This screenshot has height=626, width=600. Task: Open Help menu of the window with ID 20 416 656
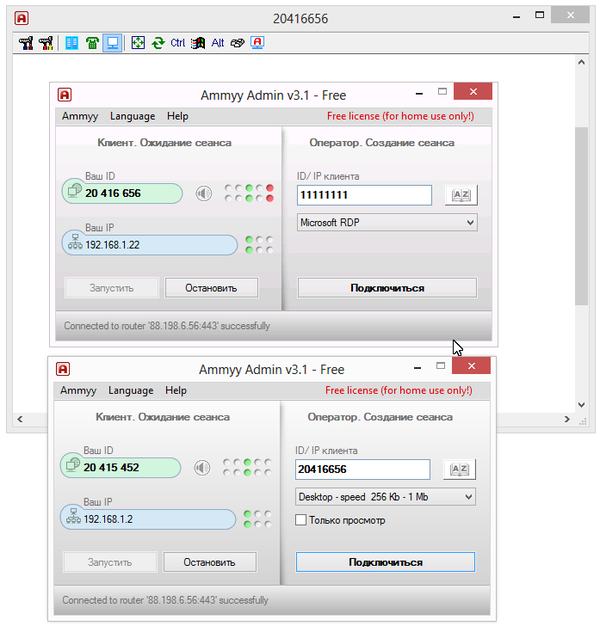point(178,116)
